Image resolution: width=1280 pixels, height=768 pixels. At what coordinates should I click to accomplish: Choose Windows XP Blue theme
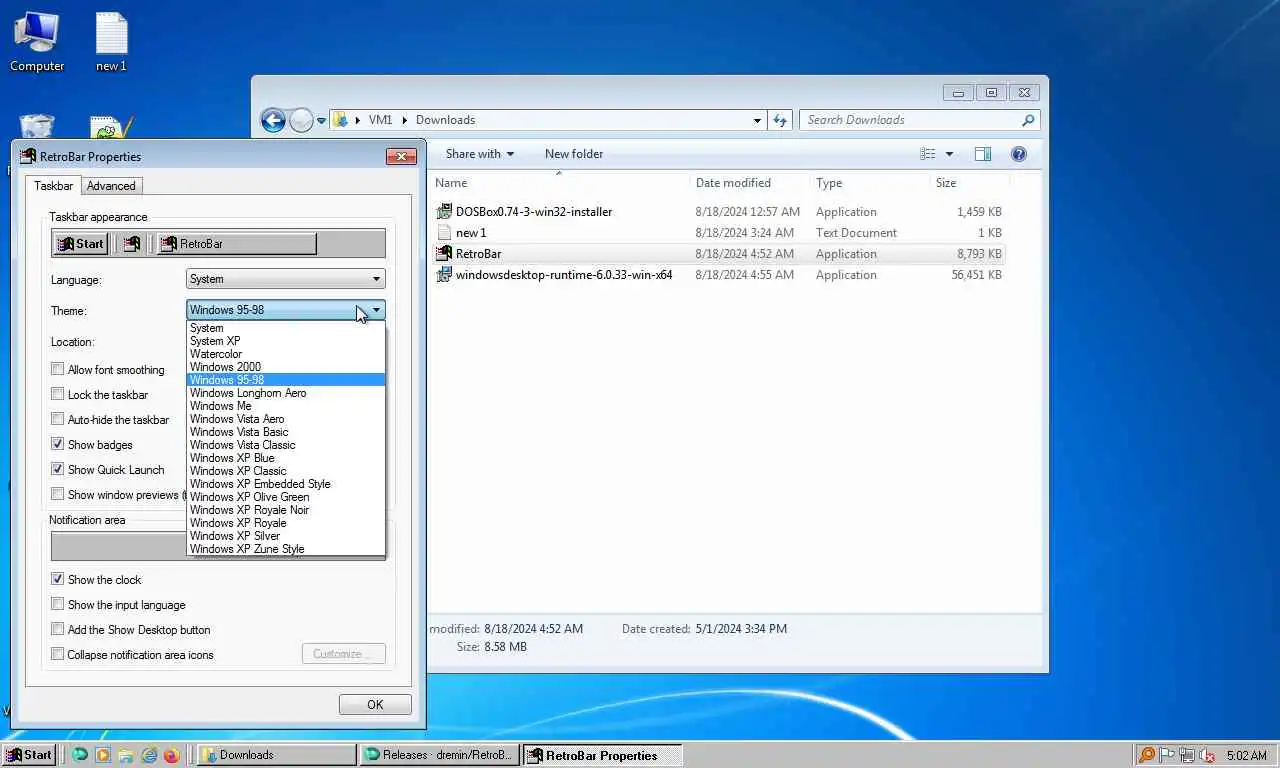[285, 458]
